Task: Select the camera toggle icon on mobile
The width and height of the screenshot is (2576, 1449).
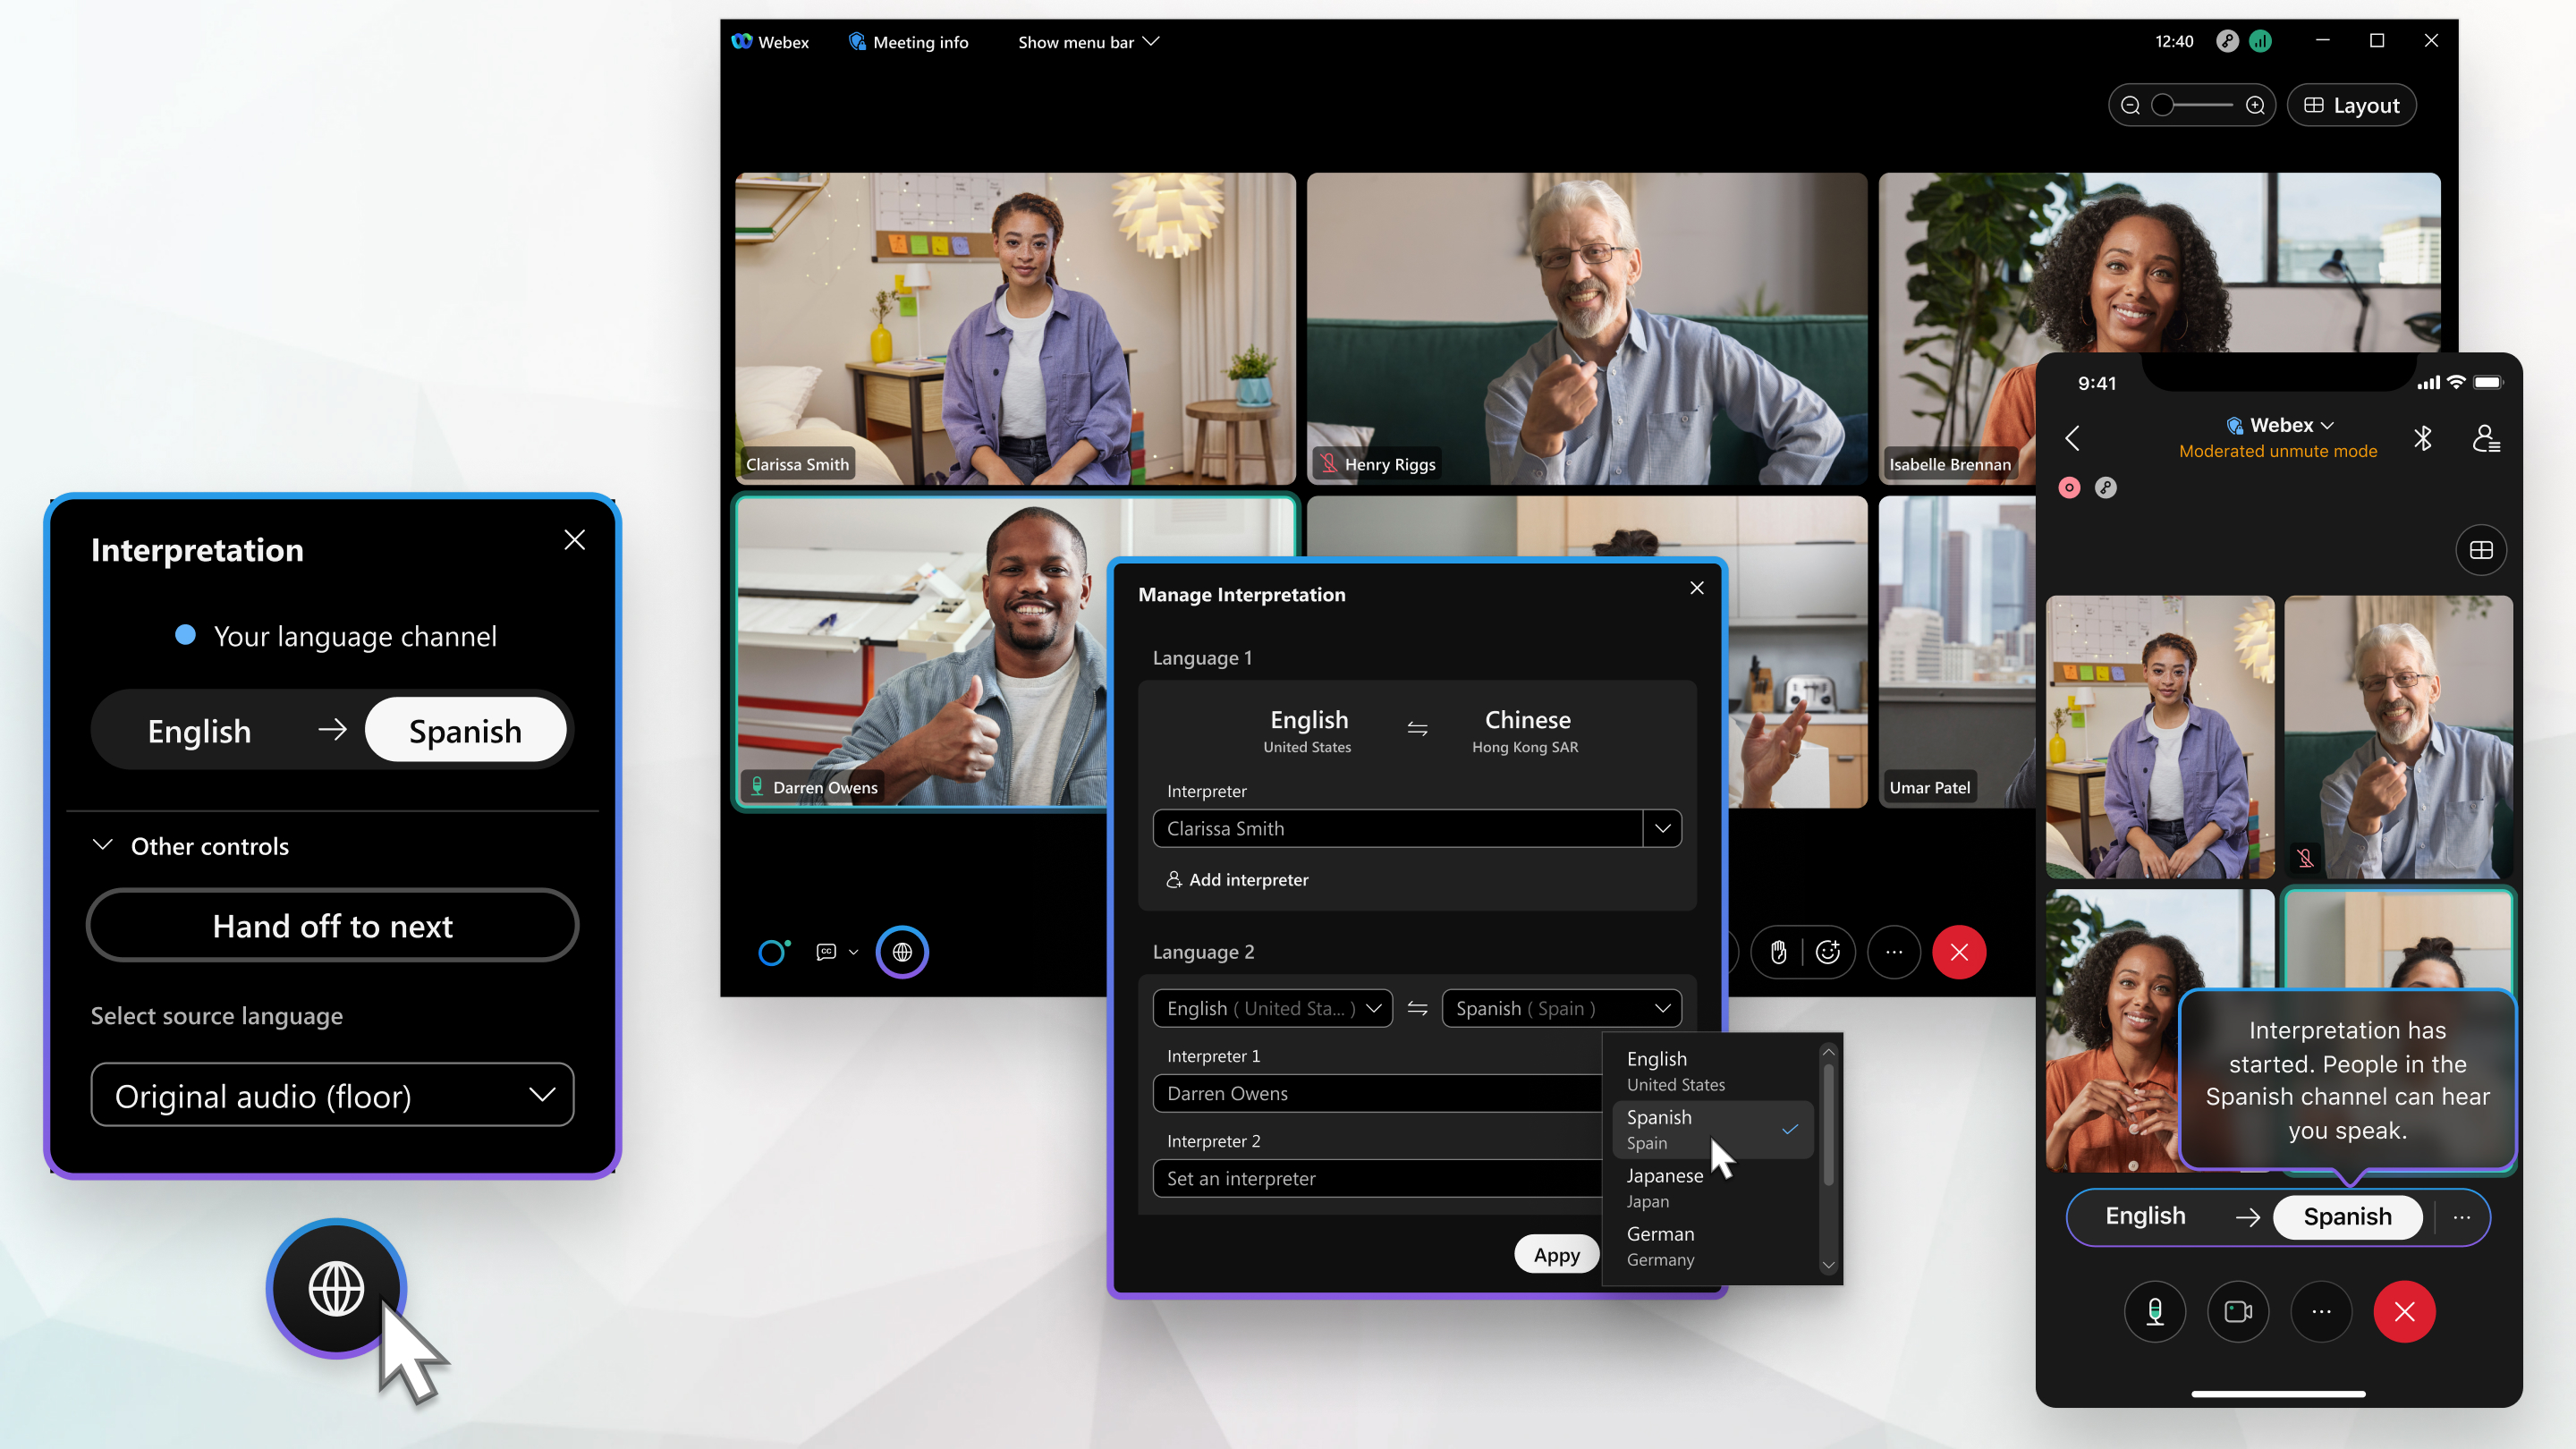Action: click(2238, 1311)
